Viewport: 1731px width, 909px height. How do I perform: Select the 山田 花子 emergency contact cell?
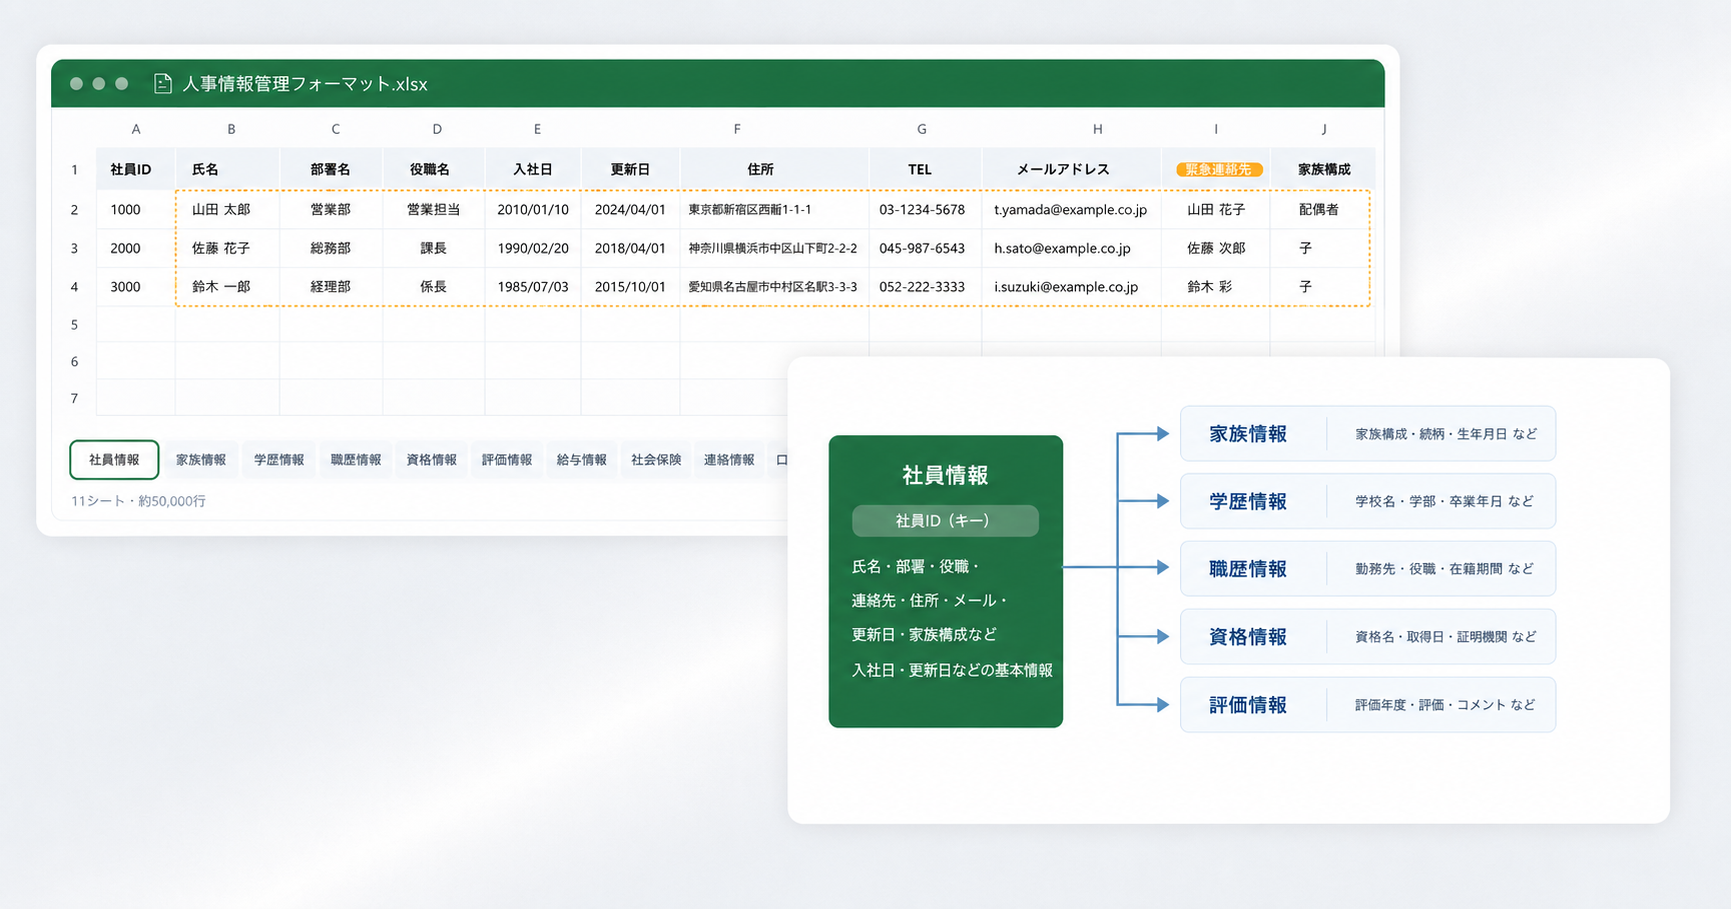1216,210
